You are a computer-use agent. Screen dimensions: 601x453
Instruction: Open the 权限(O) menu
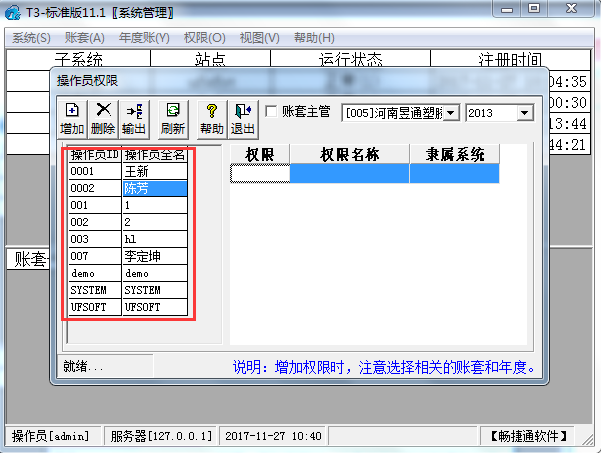pos(205,38)
